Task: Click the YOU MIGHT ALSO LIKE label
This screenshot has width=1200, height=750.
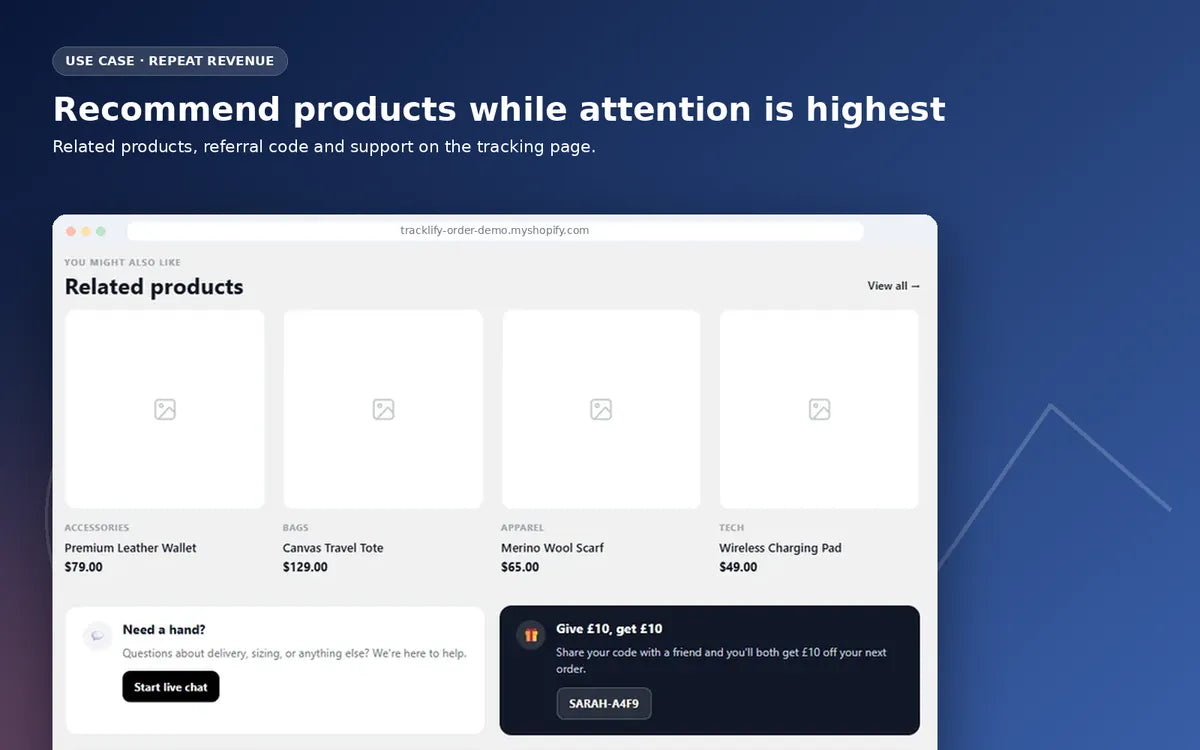Action: (x=123, y=263)
